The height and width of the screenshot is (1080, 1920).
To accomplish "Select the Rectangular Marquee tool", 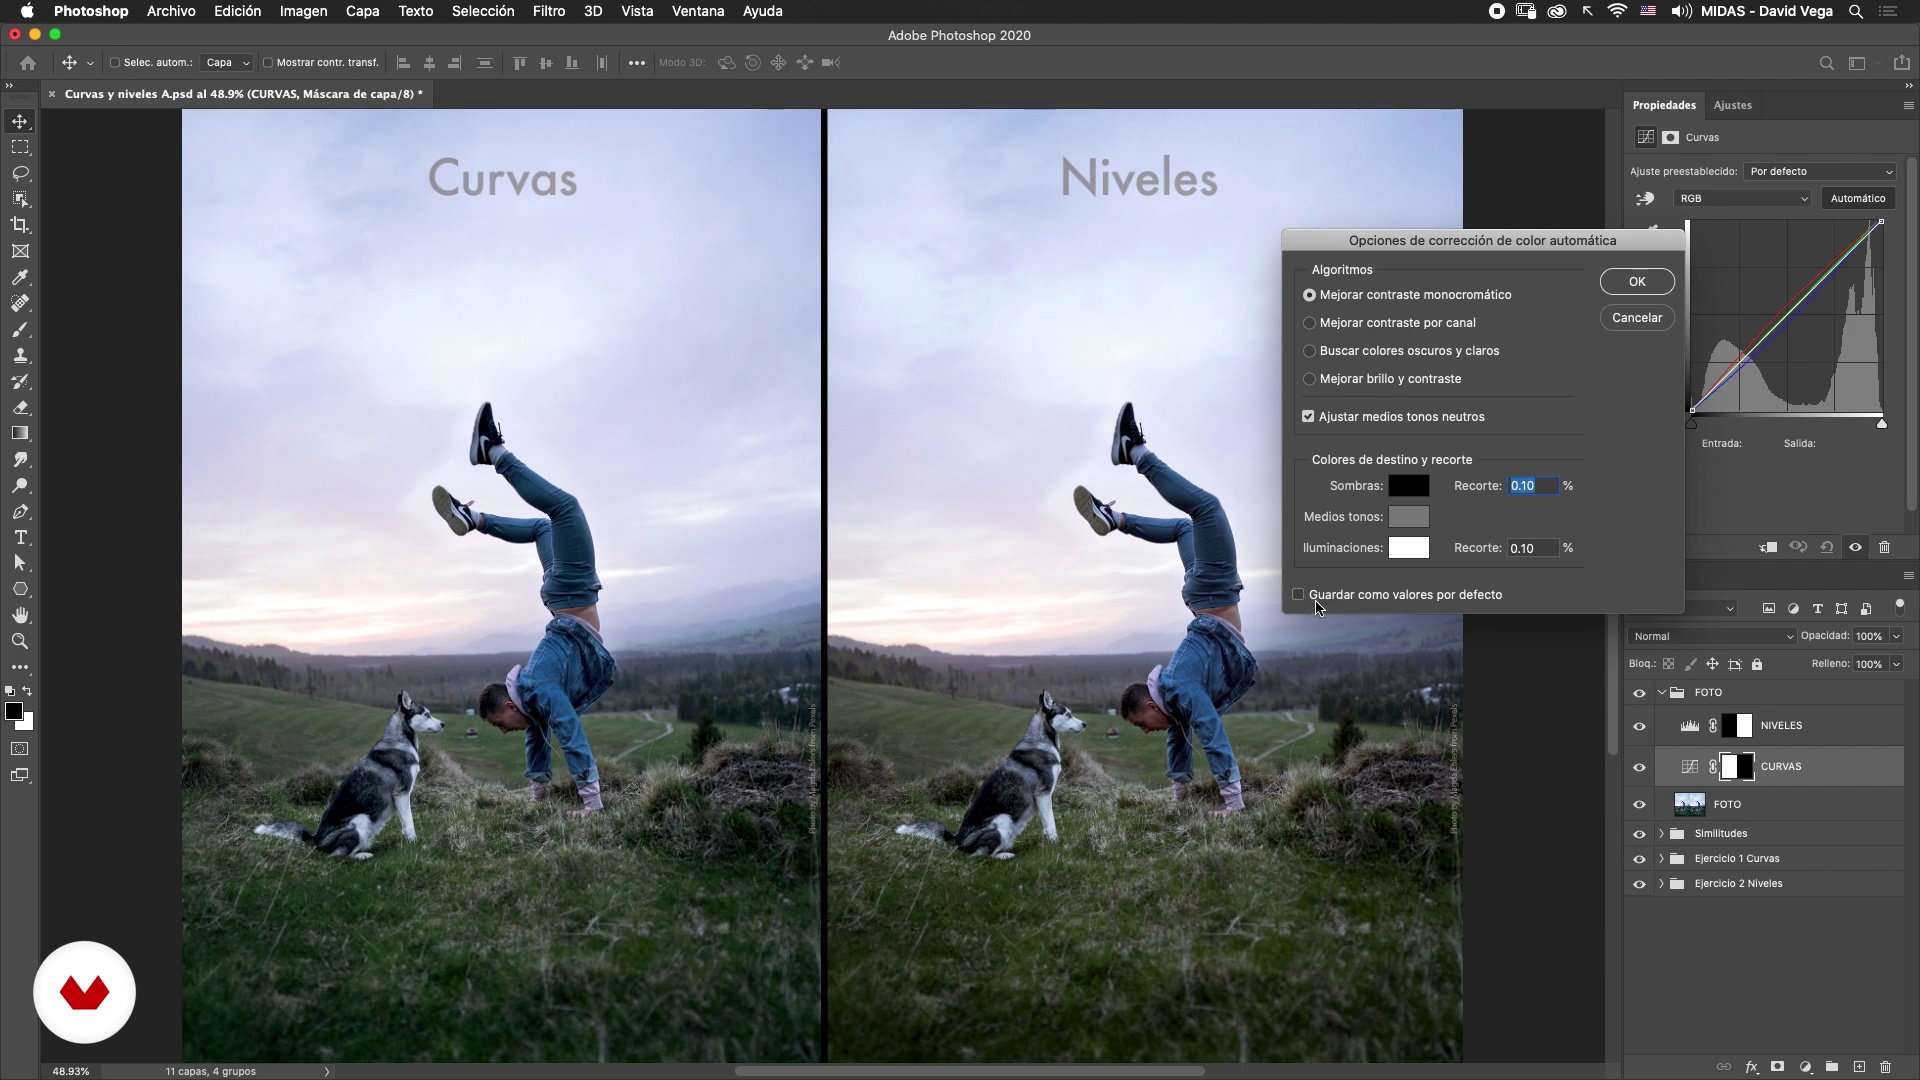I will point(20,147).
